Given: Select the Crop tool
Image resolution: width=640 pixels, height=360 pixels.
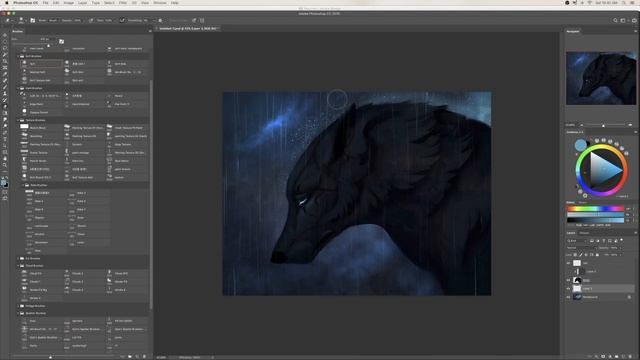Looking at the screenshot, I should tap(5, 61).
